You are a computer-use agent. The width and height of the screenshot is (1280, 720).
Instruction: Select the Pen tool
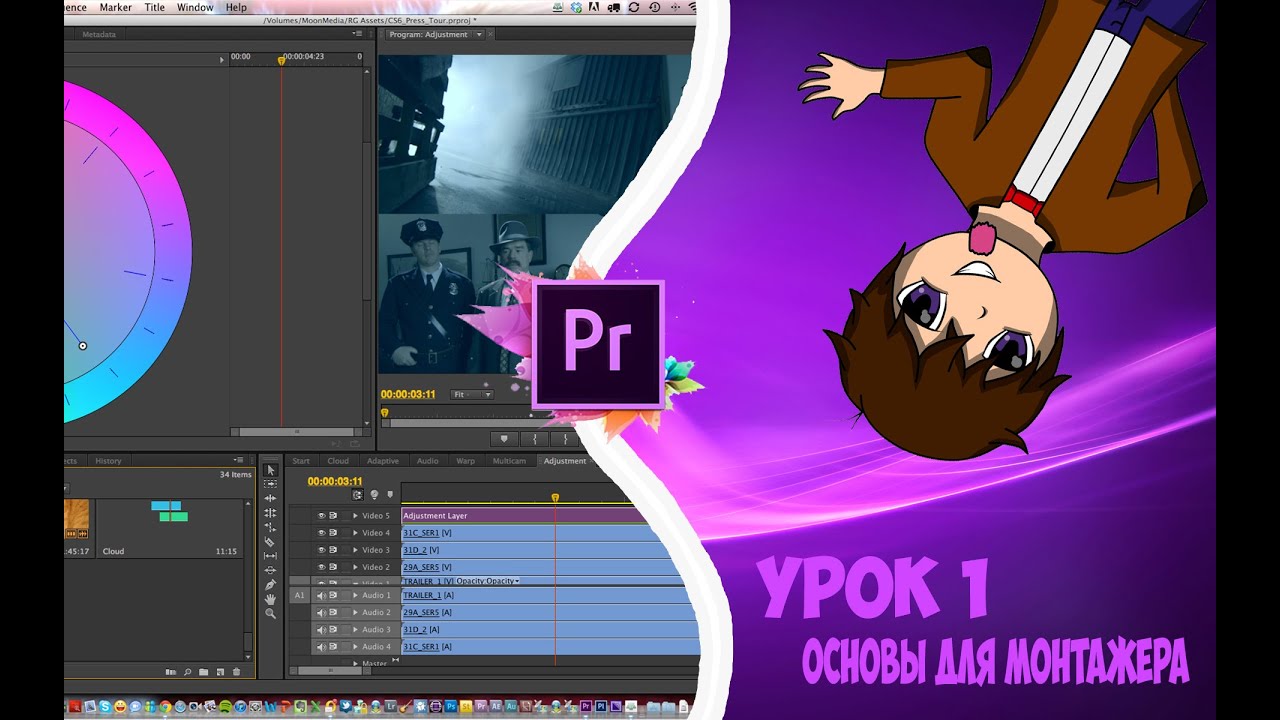click(x=270, y=585)
